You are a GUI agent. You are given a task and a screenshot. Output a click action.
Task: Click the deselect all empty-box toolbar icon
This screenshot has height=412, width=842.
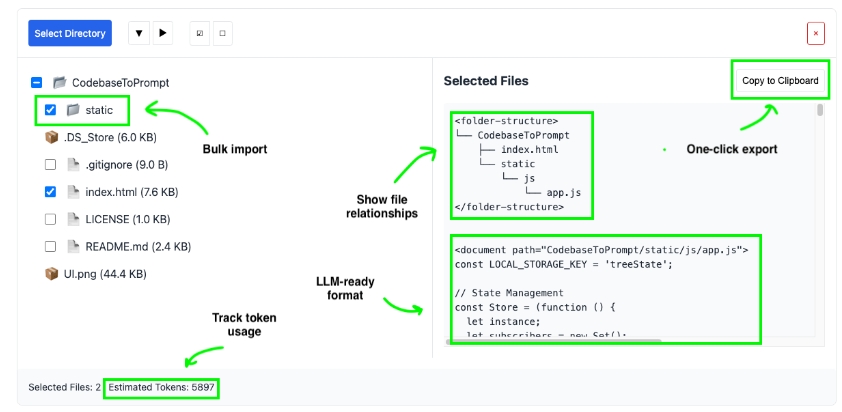pyautogui.click(x=222, y=33)
